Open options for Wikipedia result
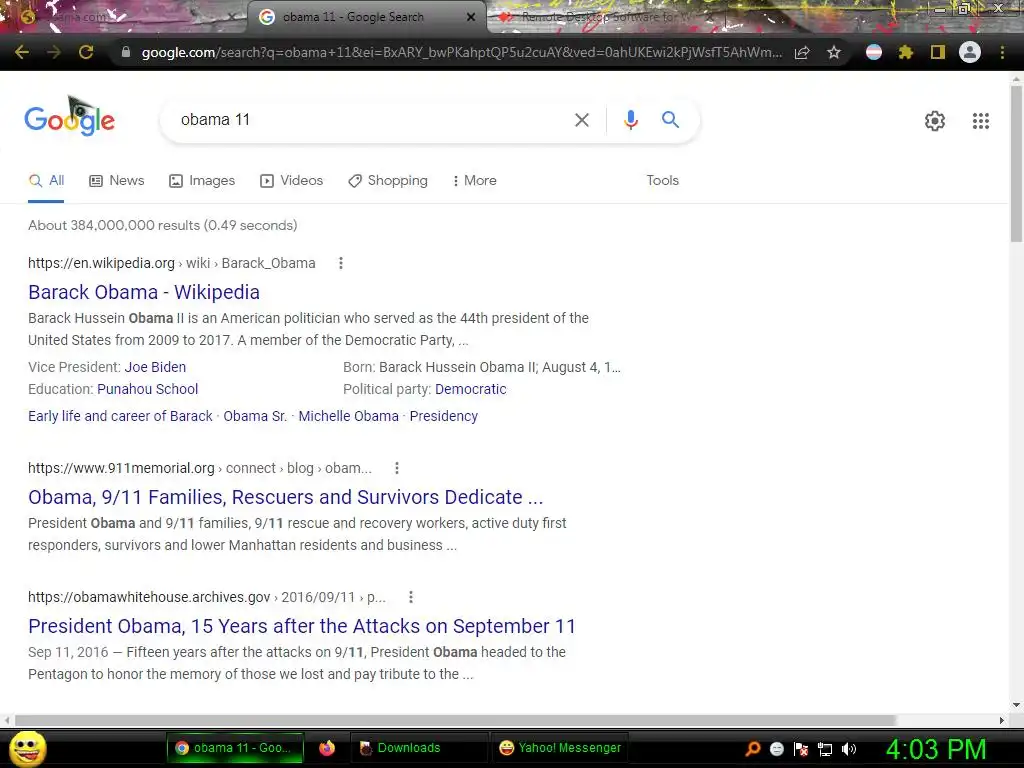Image resolution: width=1024 pixels, height=768 pixels. coord(340,263)
